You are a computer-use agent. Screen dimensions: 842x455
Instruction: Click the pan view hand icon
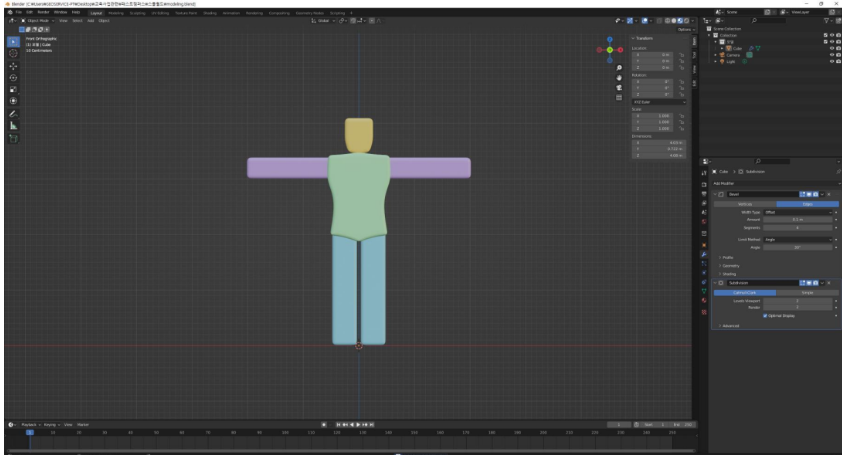tap(620, 78)
